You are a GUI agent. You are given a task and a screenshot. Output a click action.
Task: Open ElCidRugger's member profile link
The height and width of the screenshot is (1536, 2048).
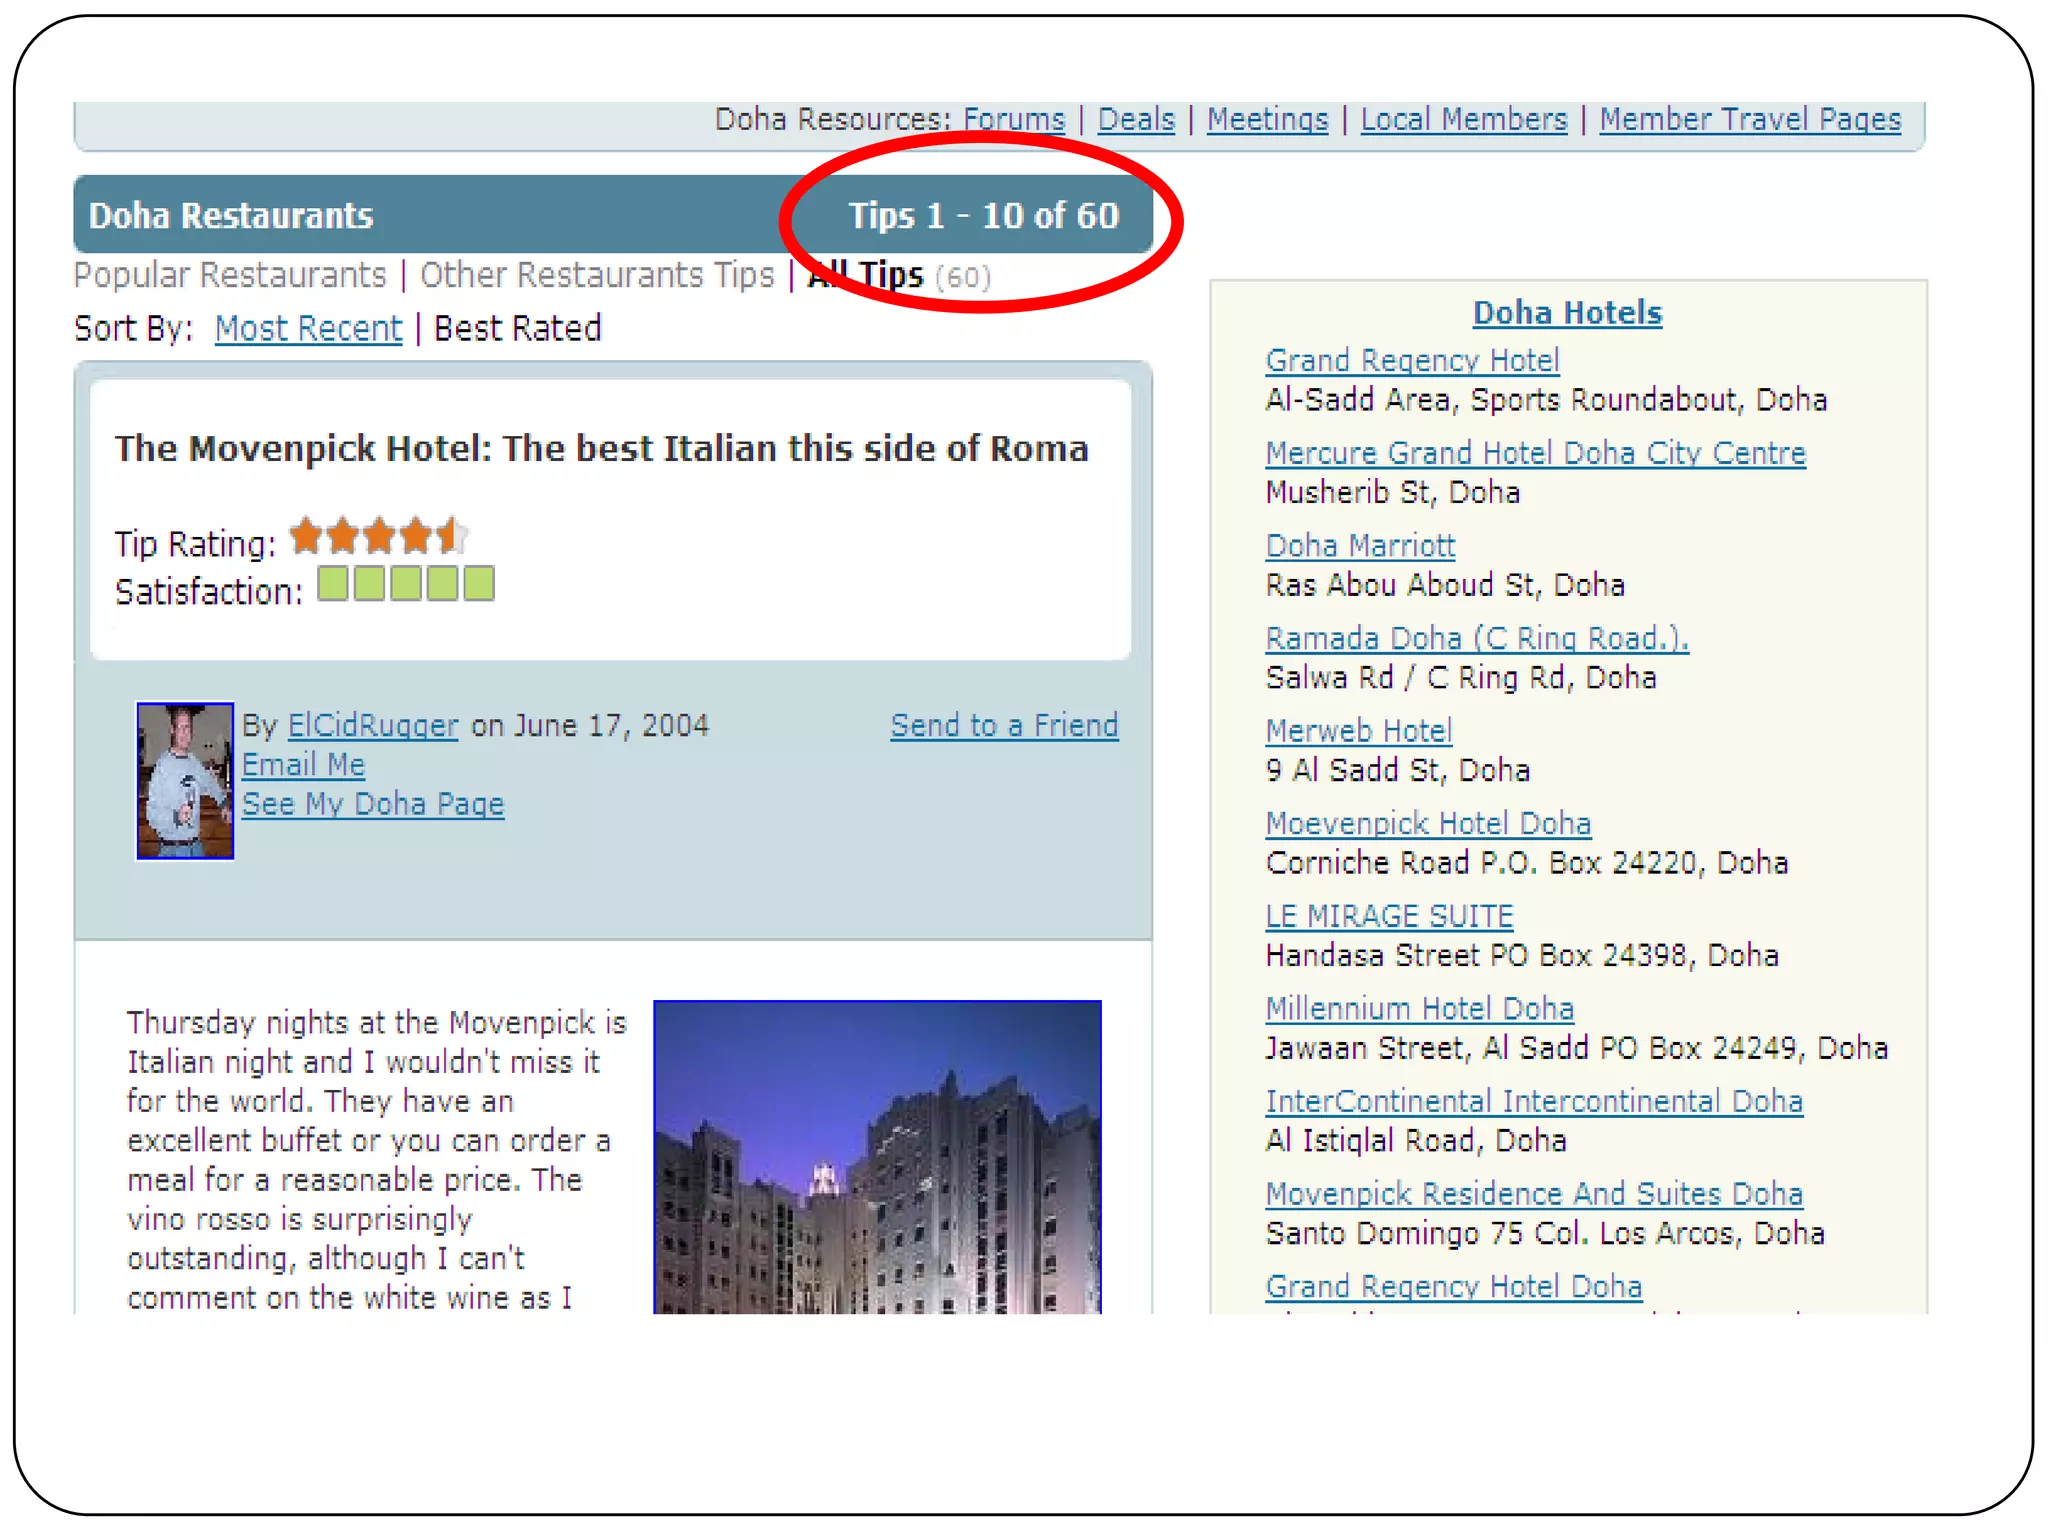click(373, 726)
